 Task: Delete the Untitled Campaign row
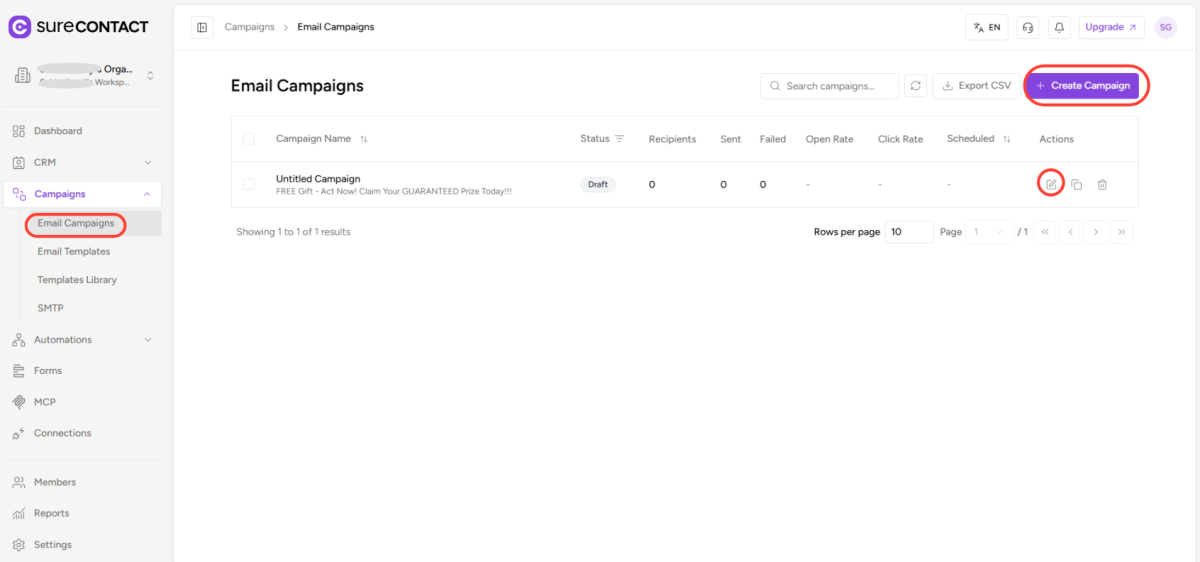[1102, 184]
